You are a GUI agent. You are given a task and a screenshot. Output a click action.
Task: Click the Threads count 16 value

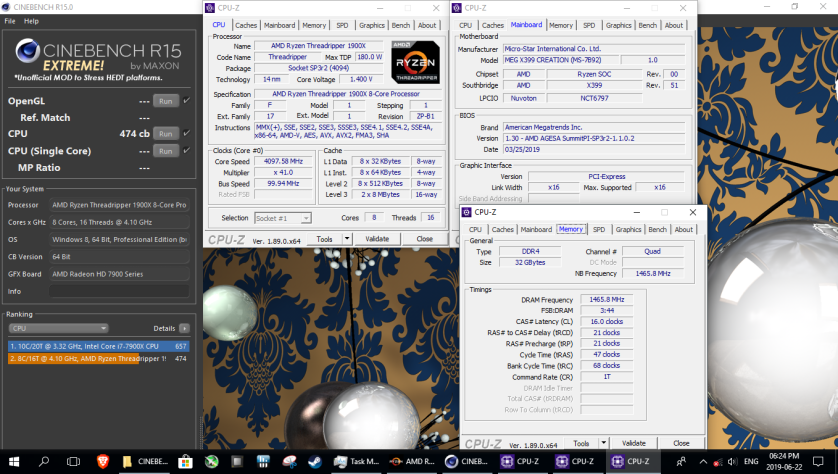pyautogui.click(x=430, y=217)
